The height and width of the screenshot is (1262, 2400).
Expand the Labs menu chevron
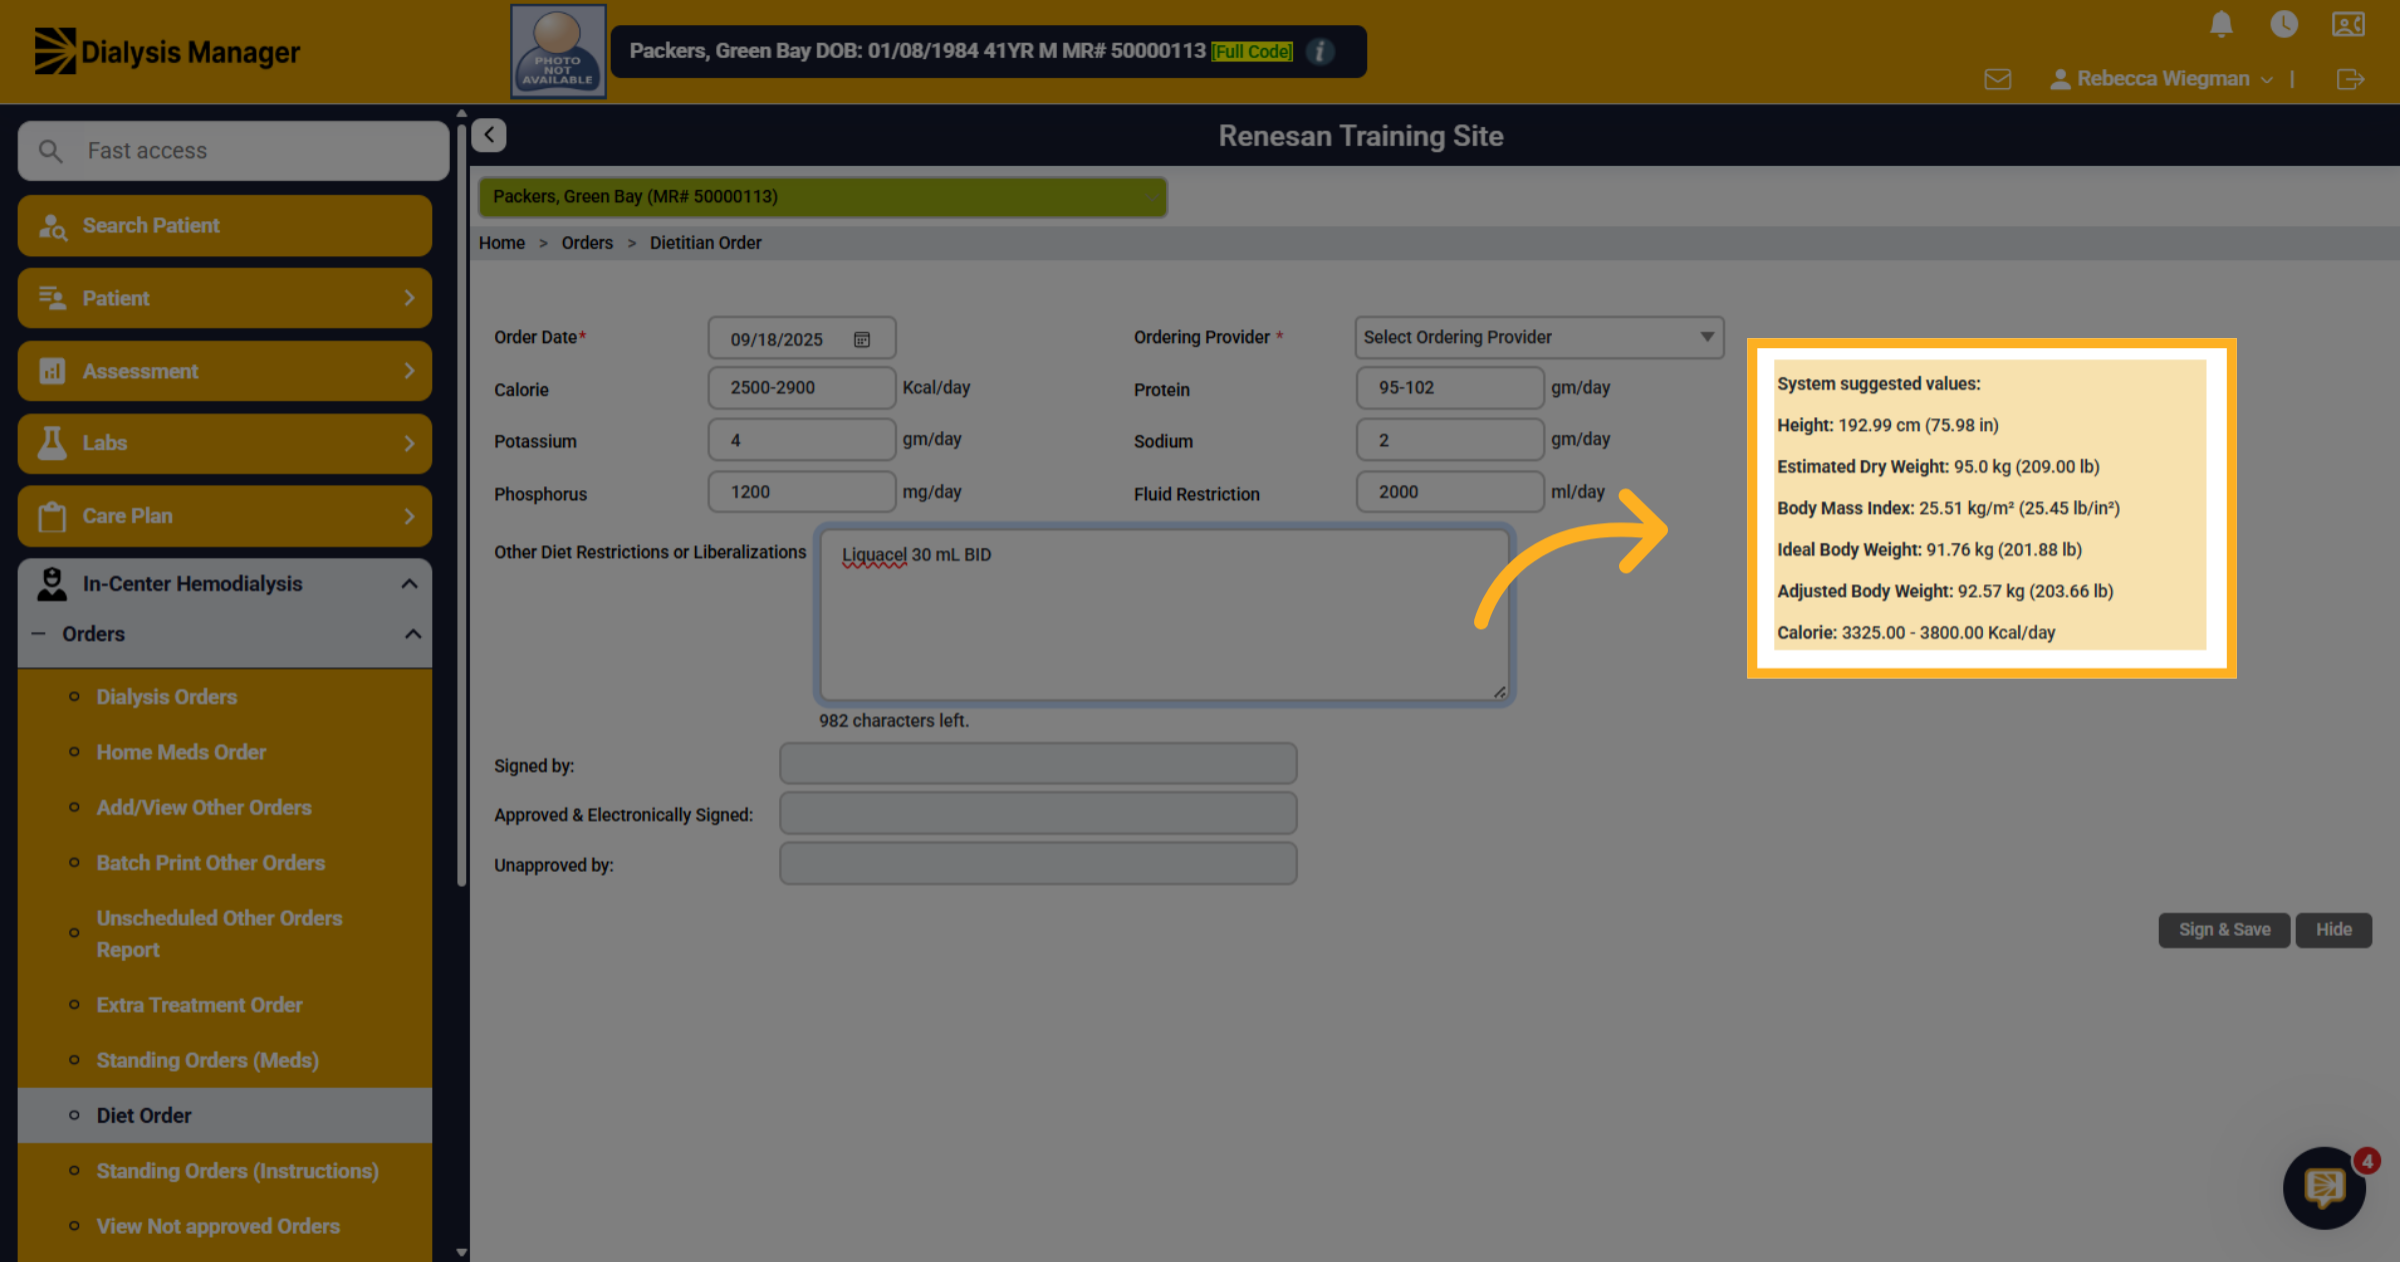[409, 443]
